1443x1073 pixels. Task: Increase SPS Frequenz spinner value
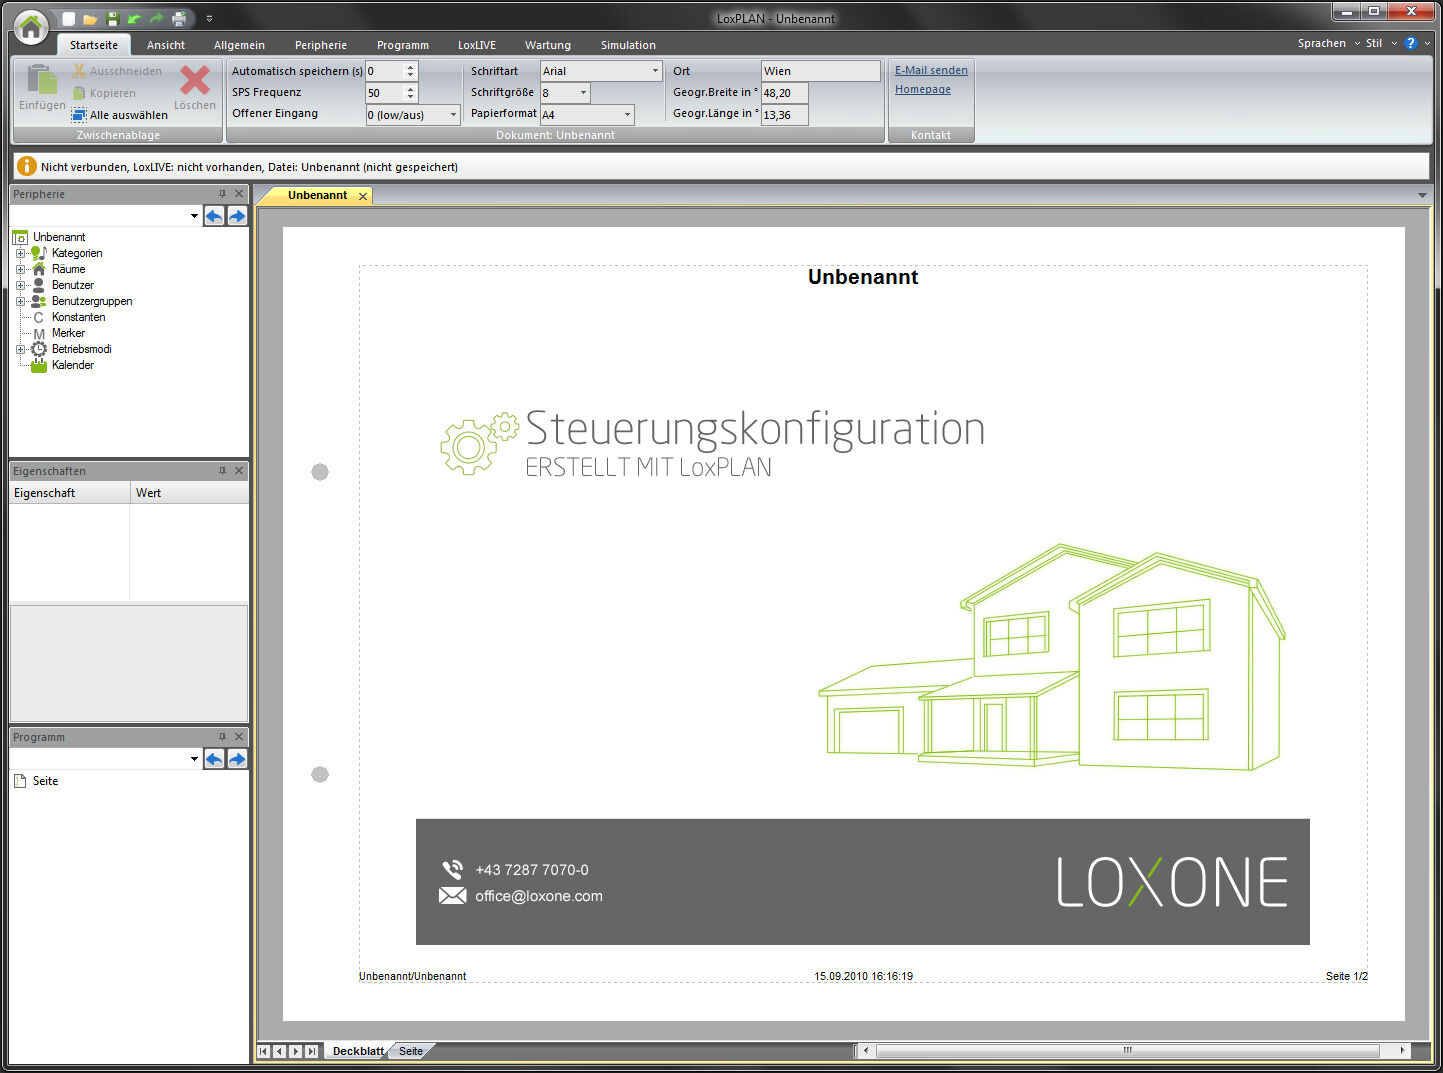pos(410,89)
